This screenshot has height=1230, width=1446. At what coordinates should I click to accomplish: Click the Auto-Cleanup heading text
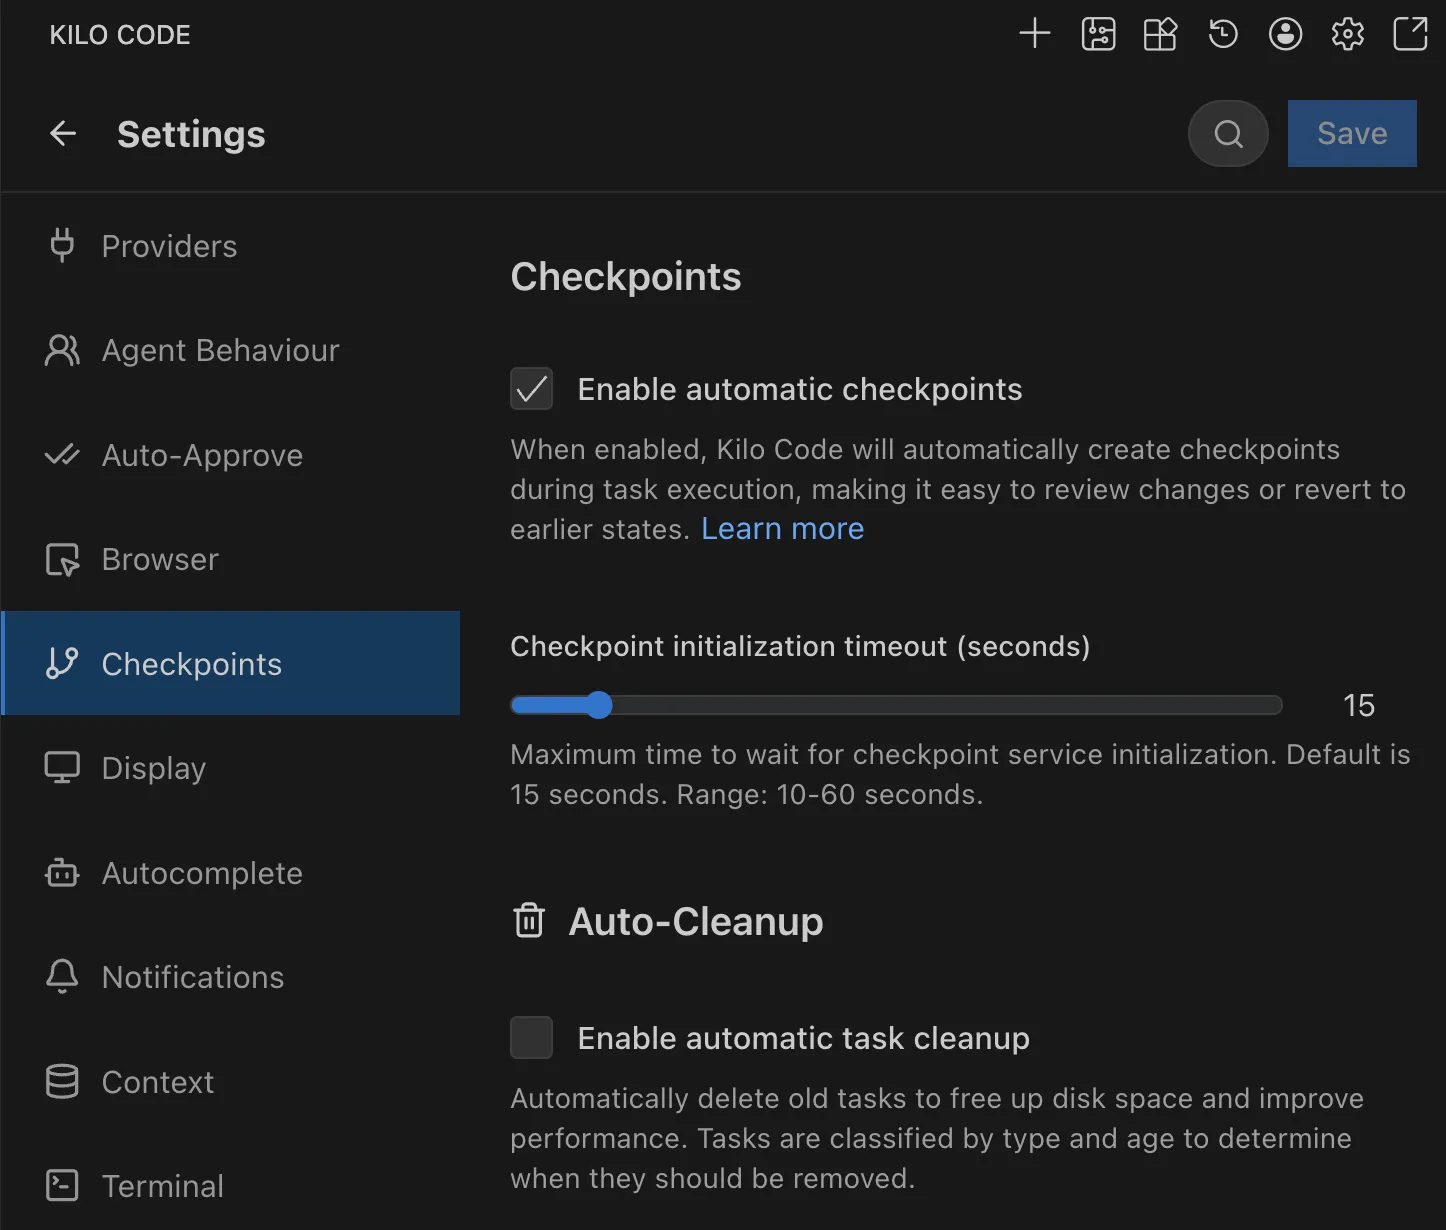click(x=696, y=921)
